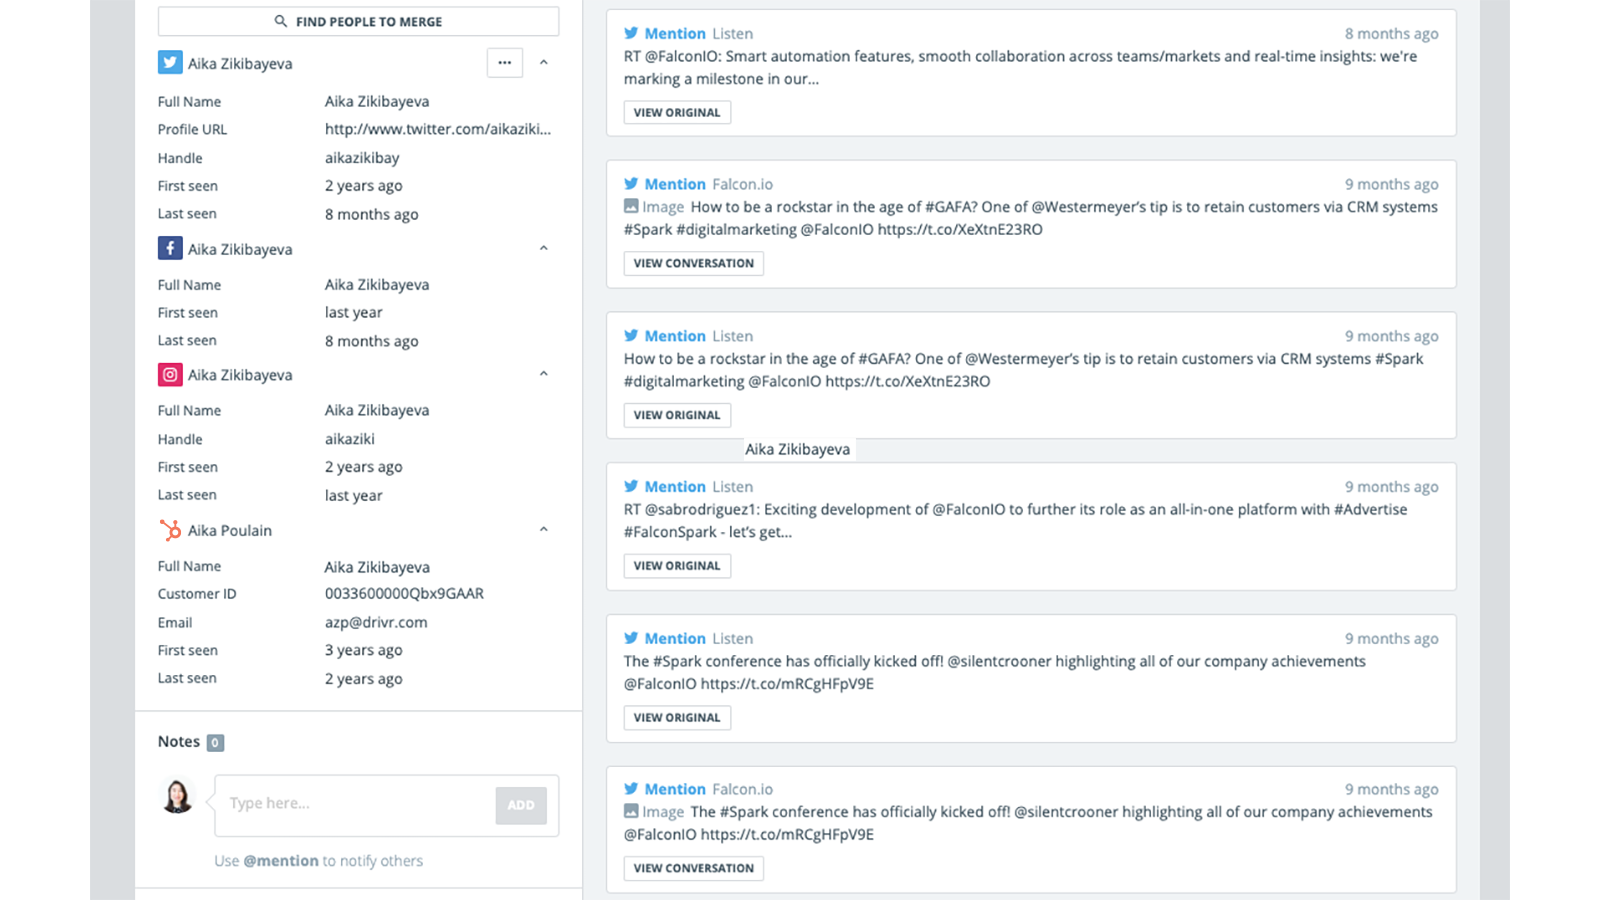Viewport: 1600px width, 900px height.
Task: Click View Original on the RT @FalconIO mention
Action: pos(677,113)
